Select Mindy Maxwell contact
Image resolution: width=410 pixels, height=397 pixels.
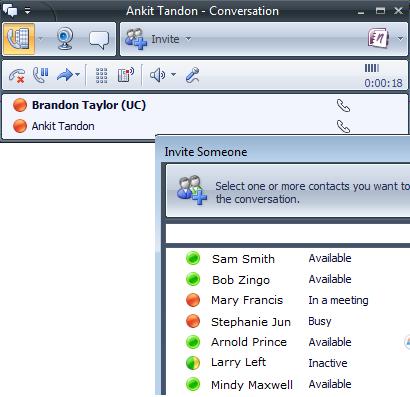(x=252, y=385)
